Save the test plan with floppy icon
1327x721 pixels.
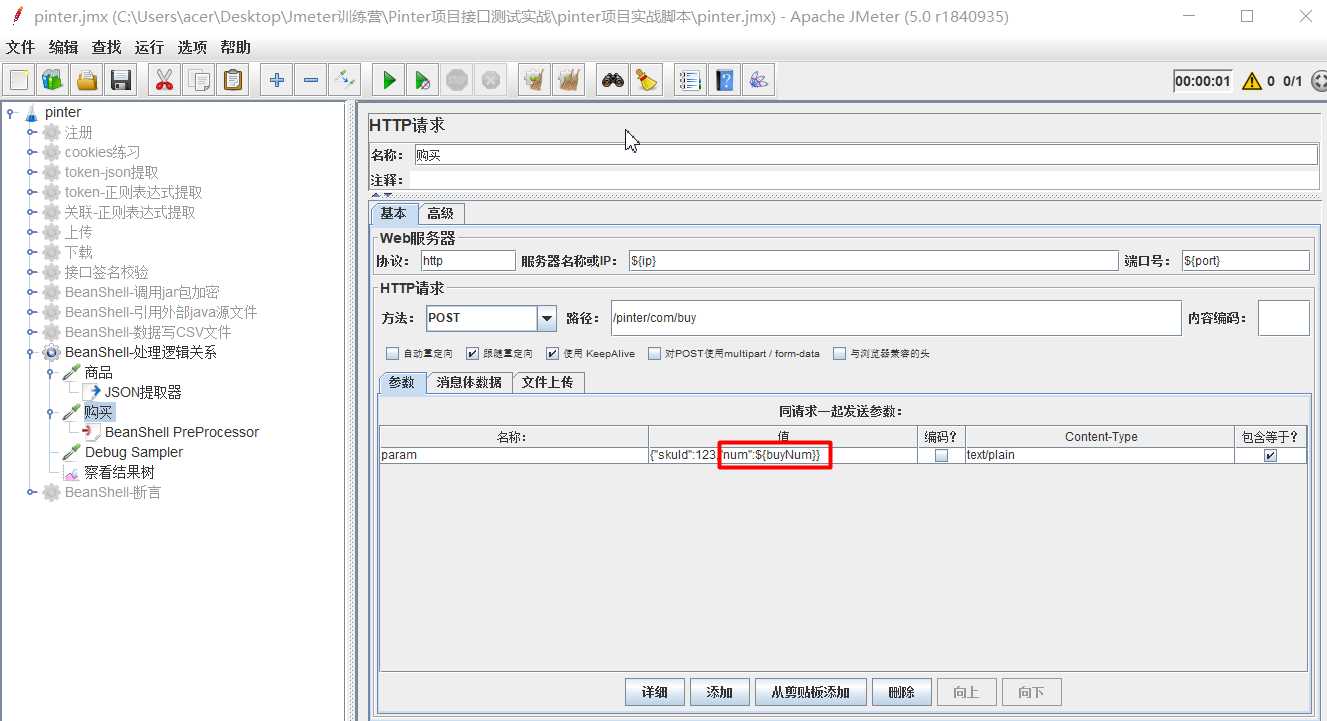(121, 80)
